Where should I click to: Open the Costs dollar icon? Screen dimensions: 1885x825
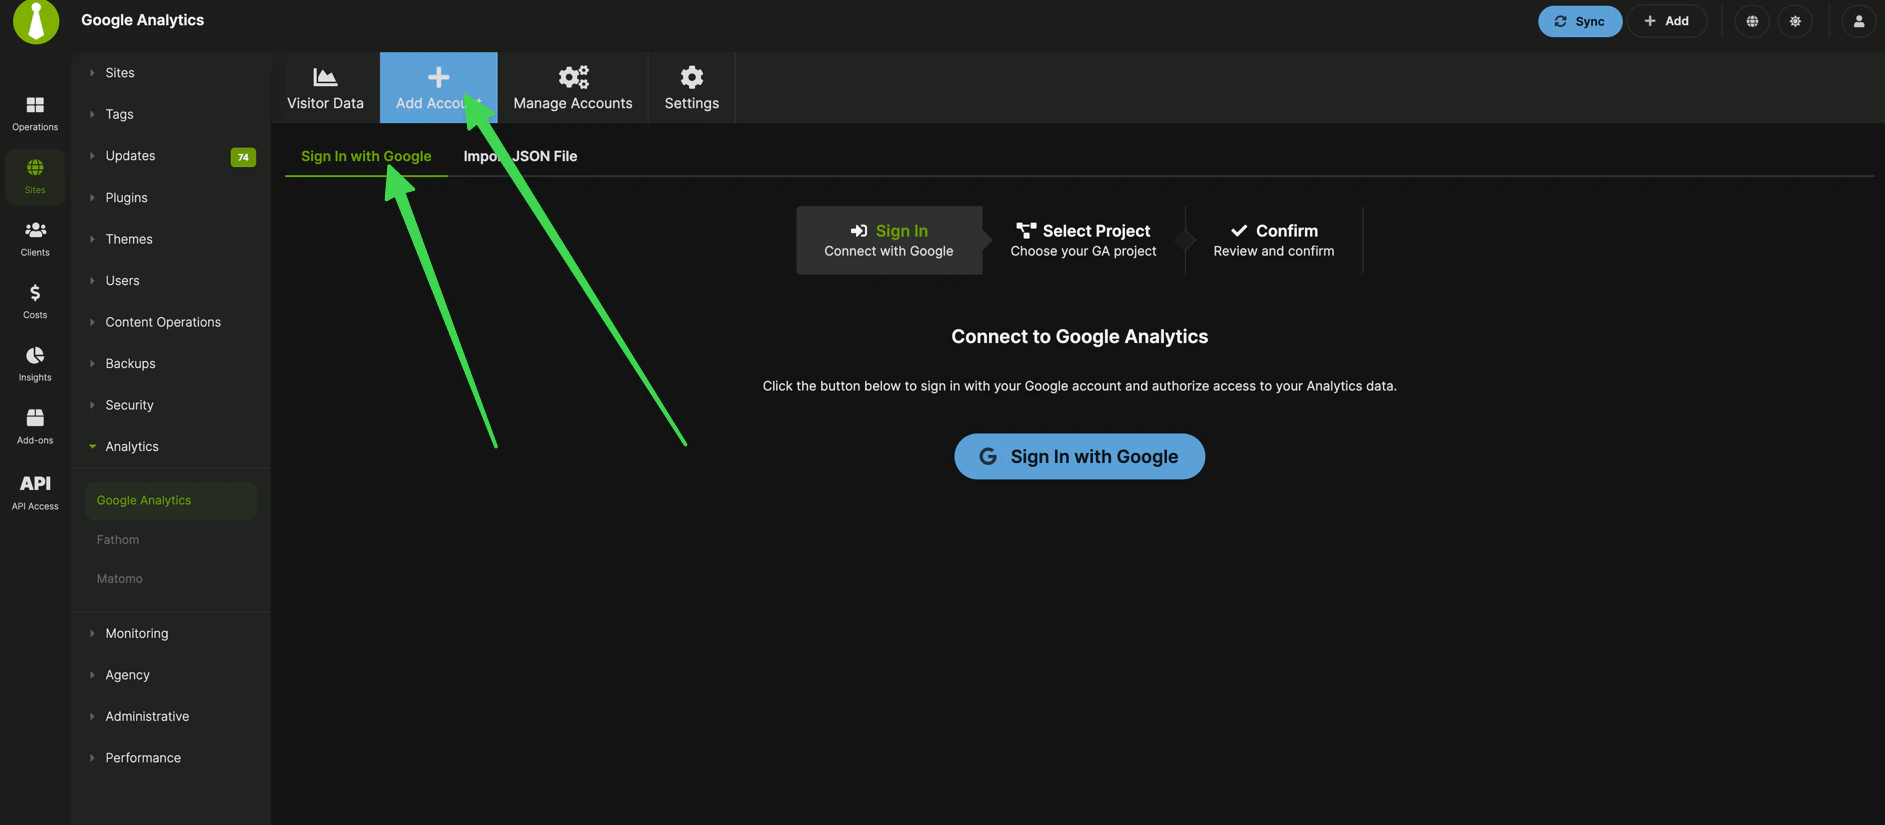(35, 293)
